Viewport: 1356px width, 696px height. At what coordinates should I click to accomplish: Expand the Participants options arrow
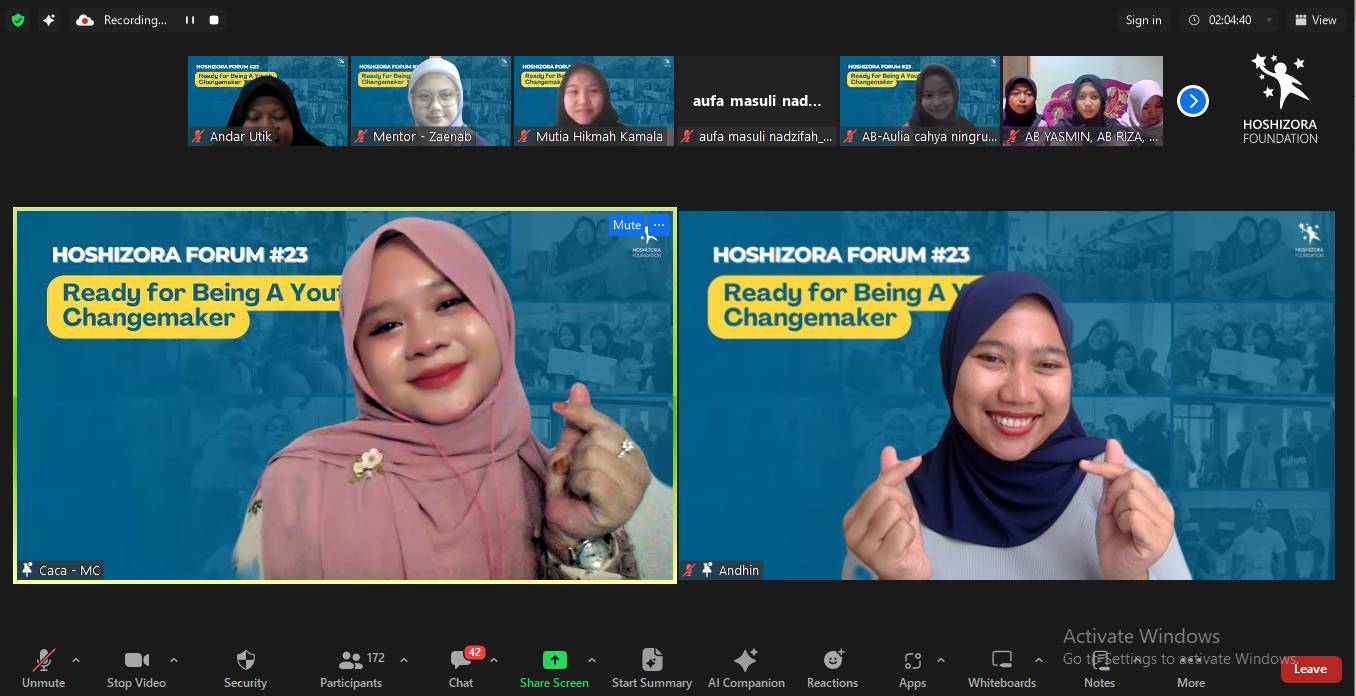(x=404, y=660)
